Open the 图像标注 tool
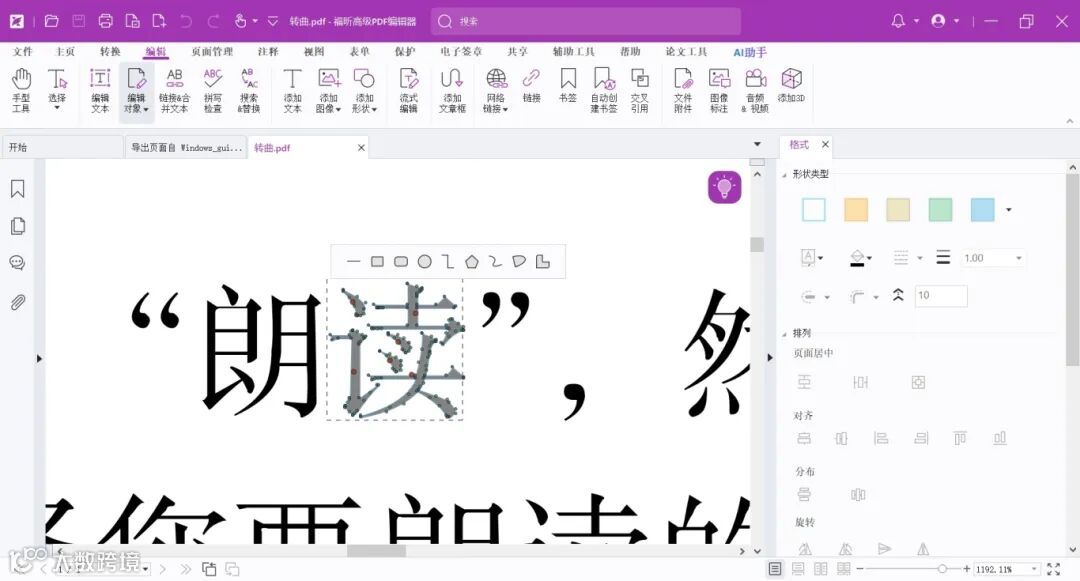Image resolution: width=1080 pixels, height=581 pixels. pyautogui.click(x=718, y=86)
